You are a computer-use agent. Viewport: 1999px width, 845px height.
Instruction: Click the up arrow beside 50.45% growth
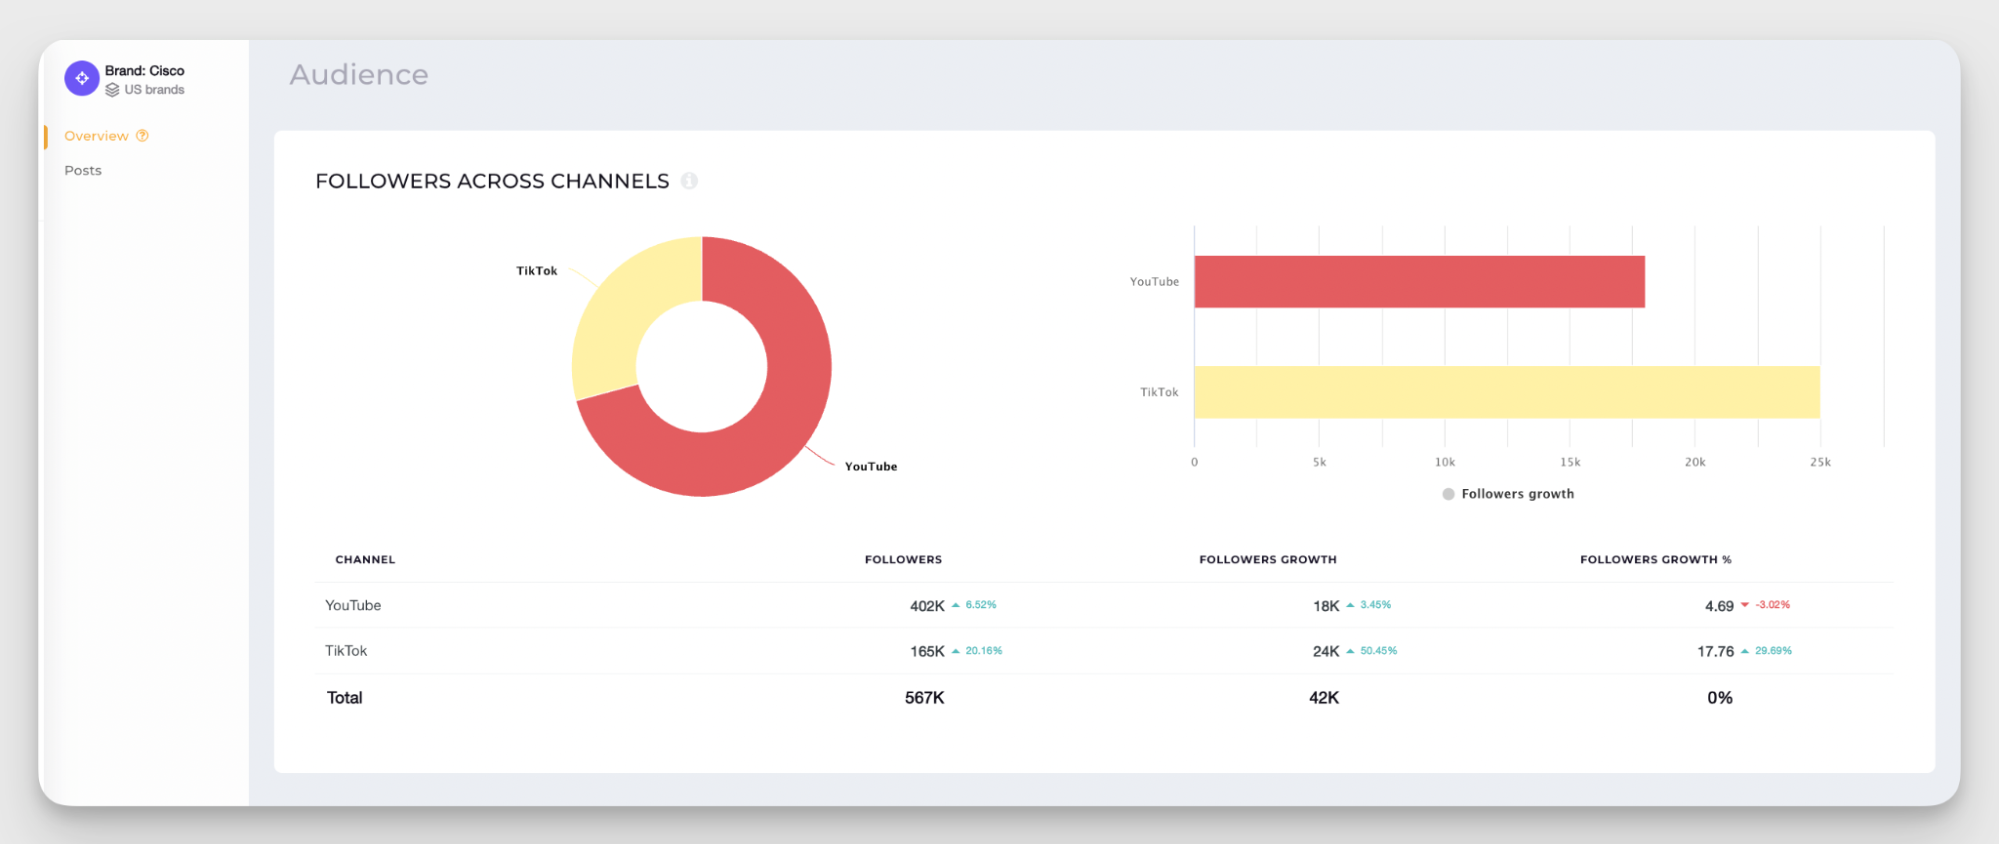click(x=1350, y=651)
